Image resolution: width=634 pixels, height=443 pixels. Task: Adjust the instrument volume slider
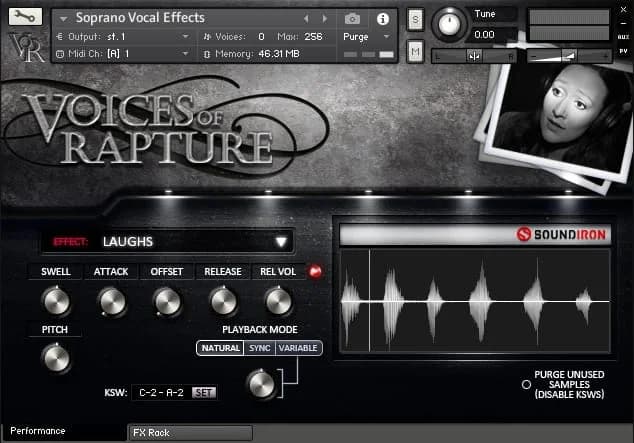tap(570, 56)
